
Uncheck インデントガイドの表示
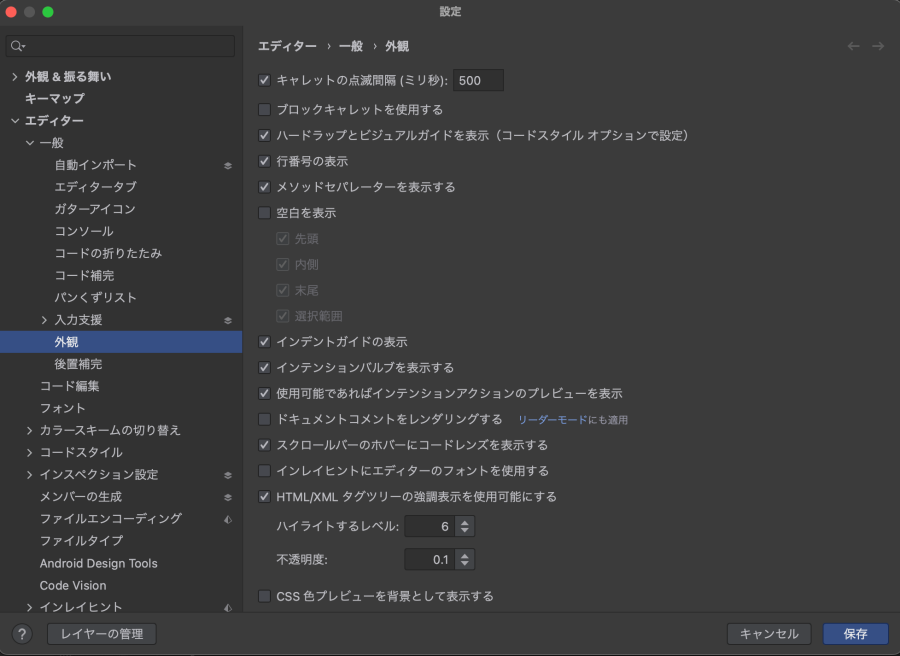(x=265, y=341)
